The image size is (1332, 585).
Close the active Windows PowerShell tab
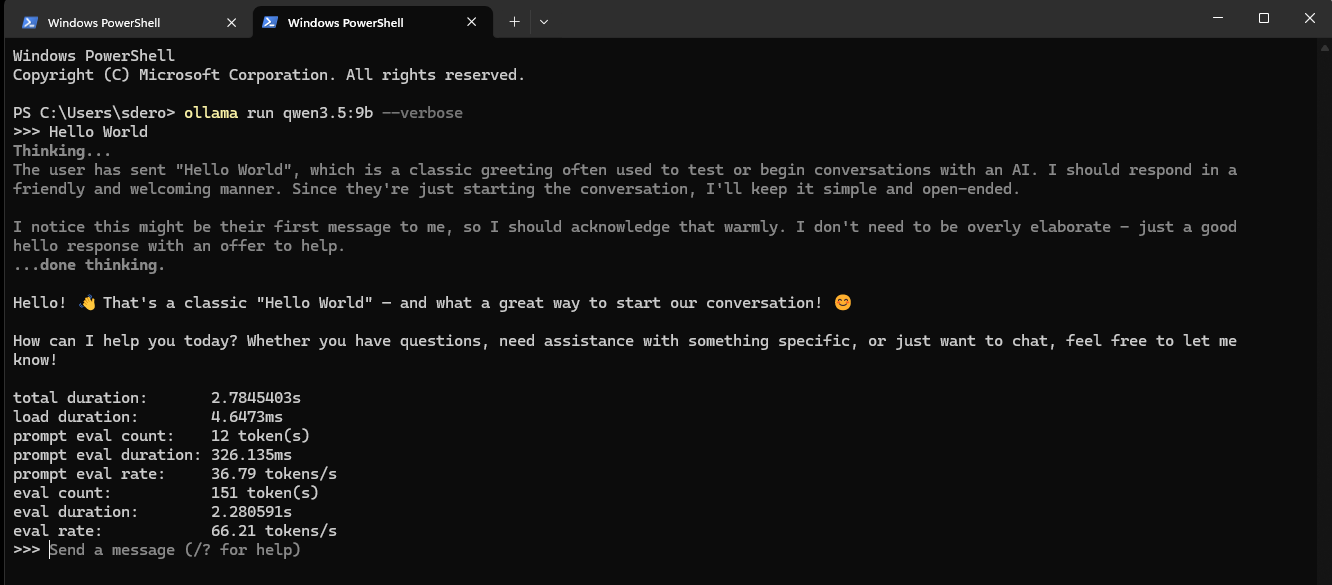point(471,22)
